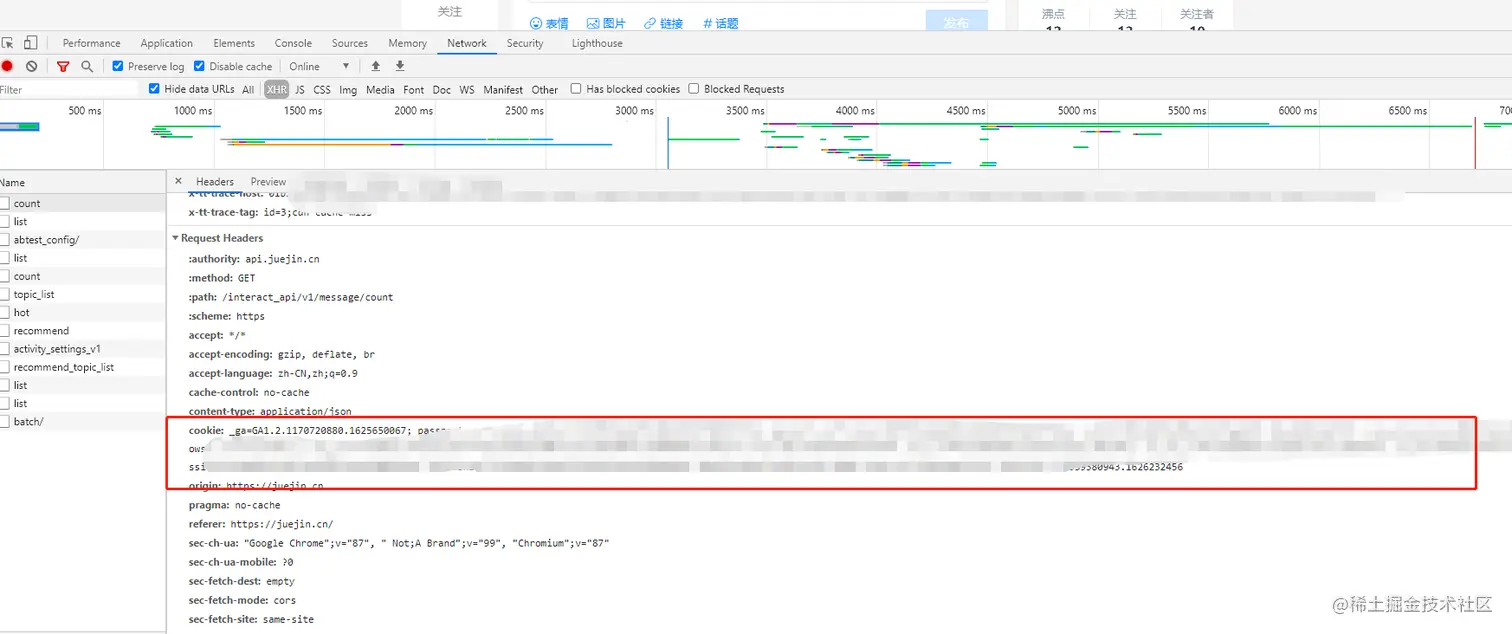The height and width of the screenshot is (634, 1512).
Task: Switch to the Preview tab
Action: tap(268, 182)
